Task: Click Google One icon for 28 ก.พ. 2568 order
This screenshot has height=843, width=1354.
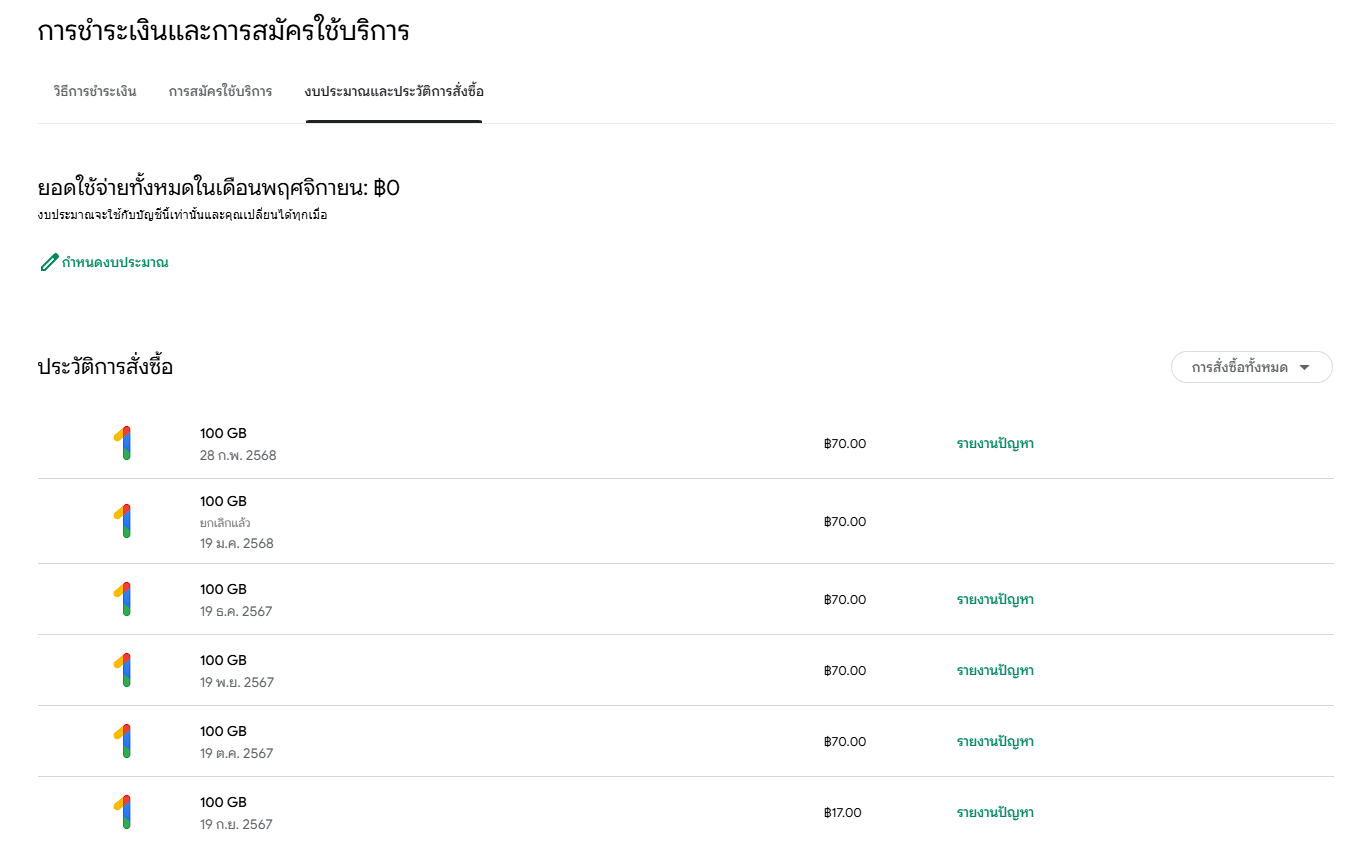Action: pyautogui.click(x=123, y=443)
